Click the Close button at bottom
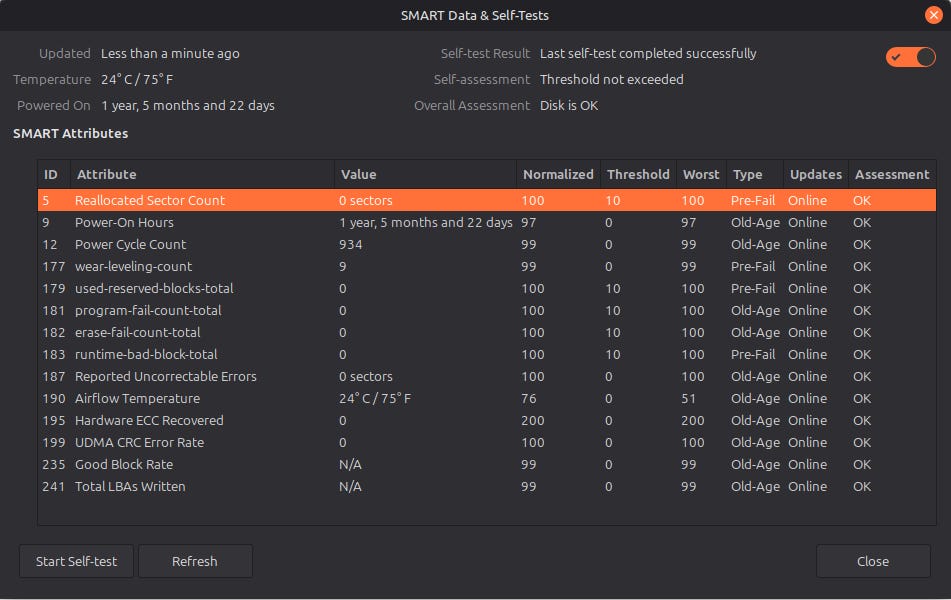Viewport: 951px width, 600px height. tap(872, 561)
